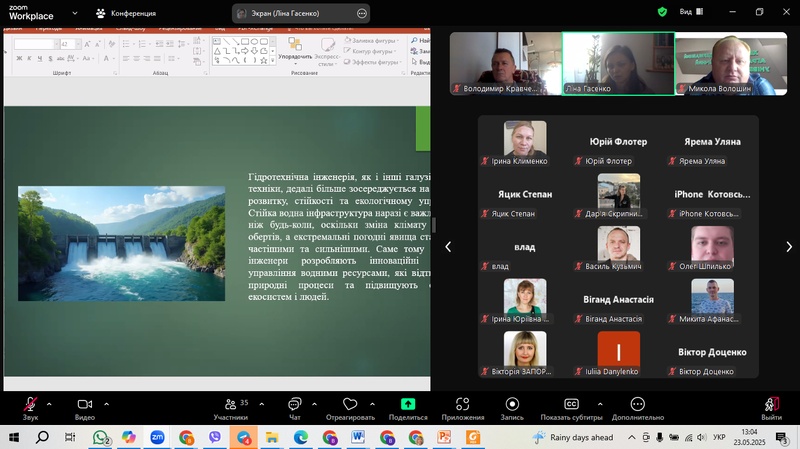The width and height of the screenshot is (800, 449).
Task: Open Windows Start menu
Action: tap(14, 437)
